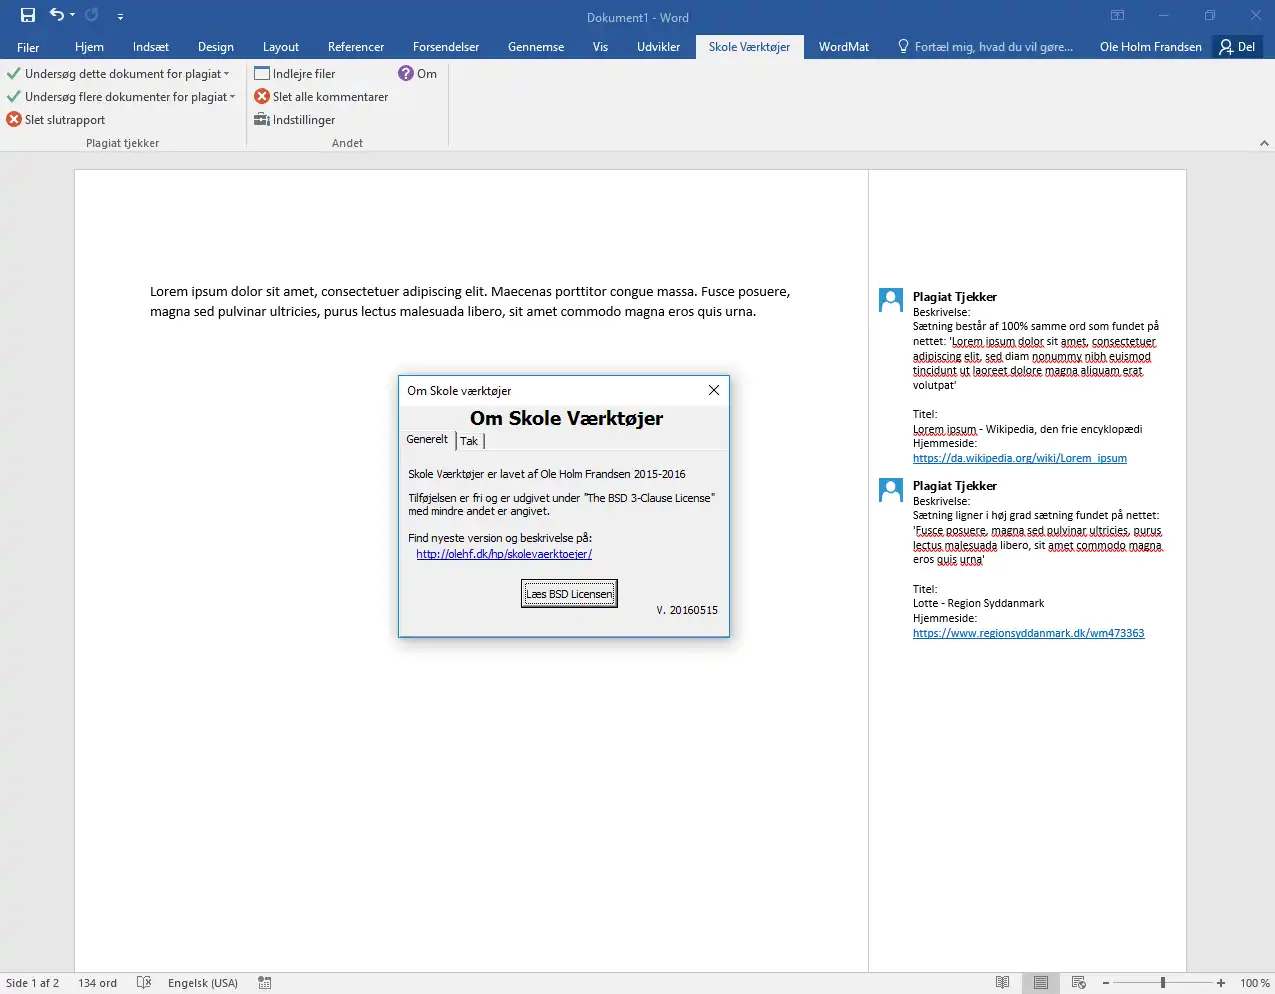Select the Skole Værktøjer tab
The width and height of the screenshot is (1275, 994).
tap(749, 47)
